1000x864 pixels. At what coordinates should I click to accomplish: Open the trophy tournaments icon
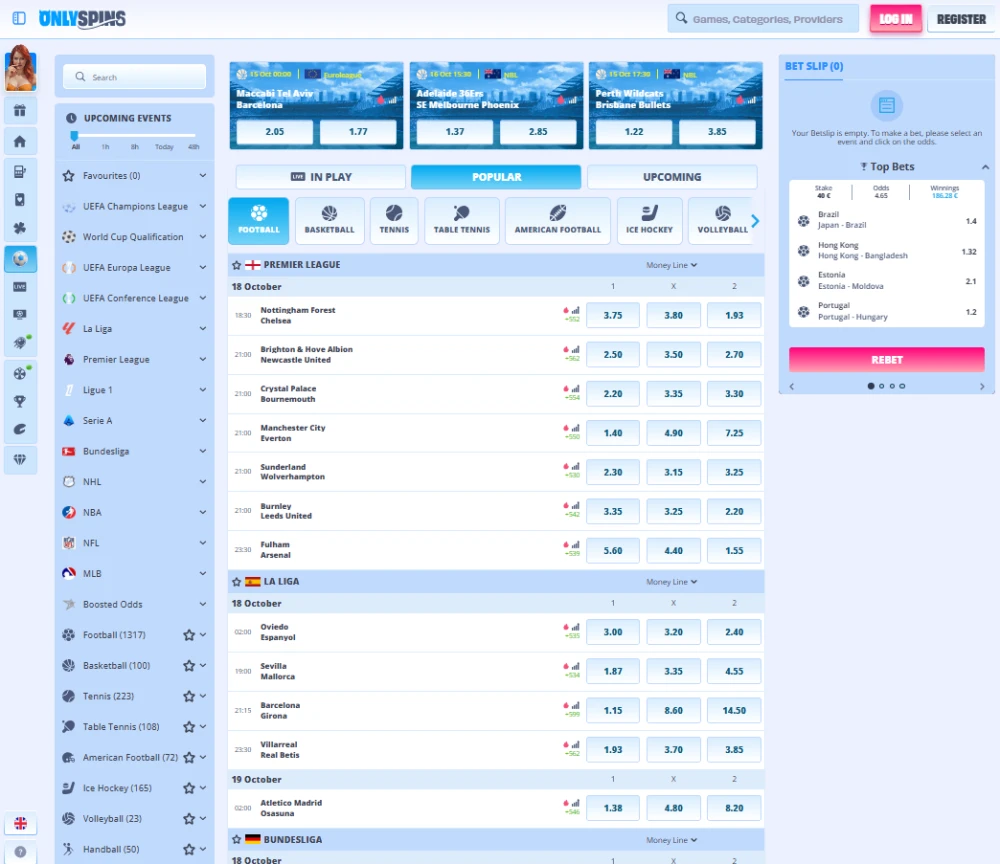[x=20, y=401]
